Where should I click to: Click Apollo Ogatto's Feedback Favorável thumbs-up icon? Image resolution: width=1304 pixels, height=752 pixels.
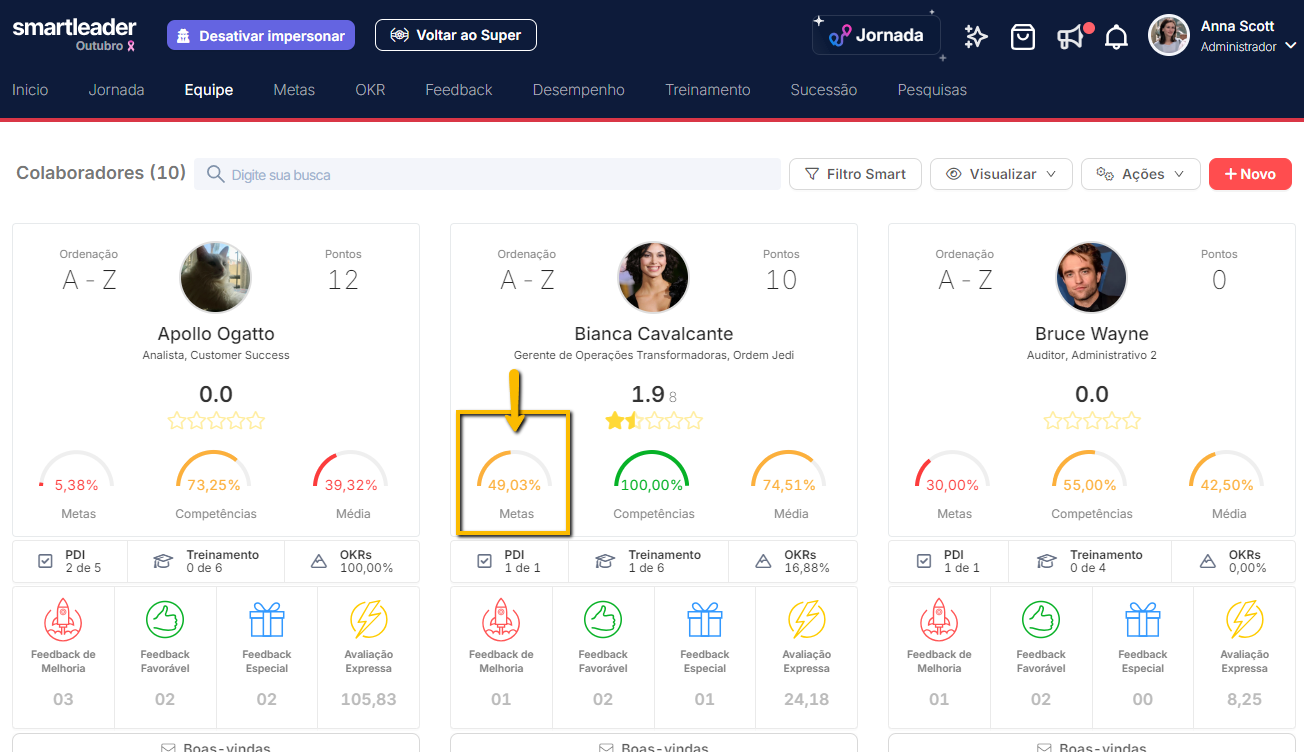pos(165,620)
